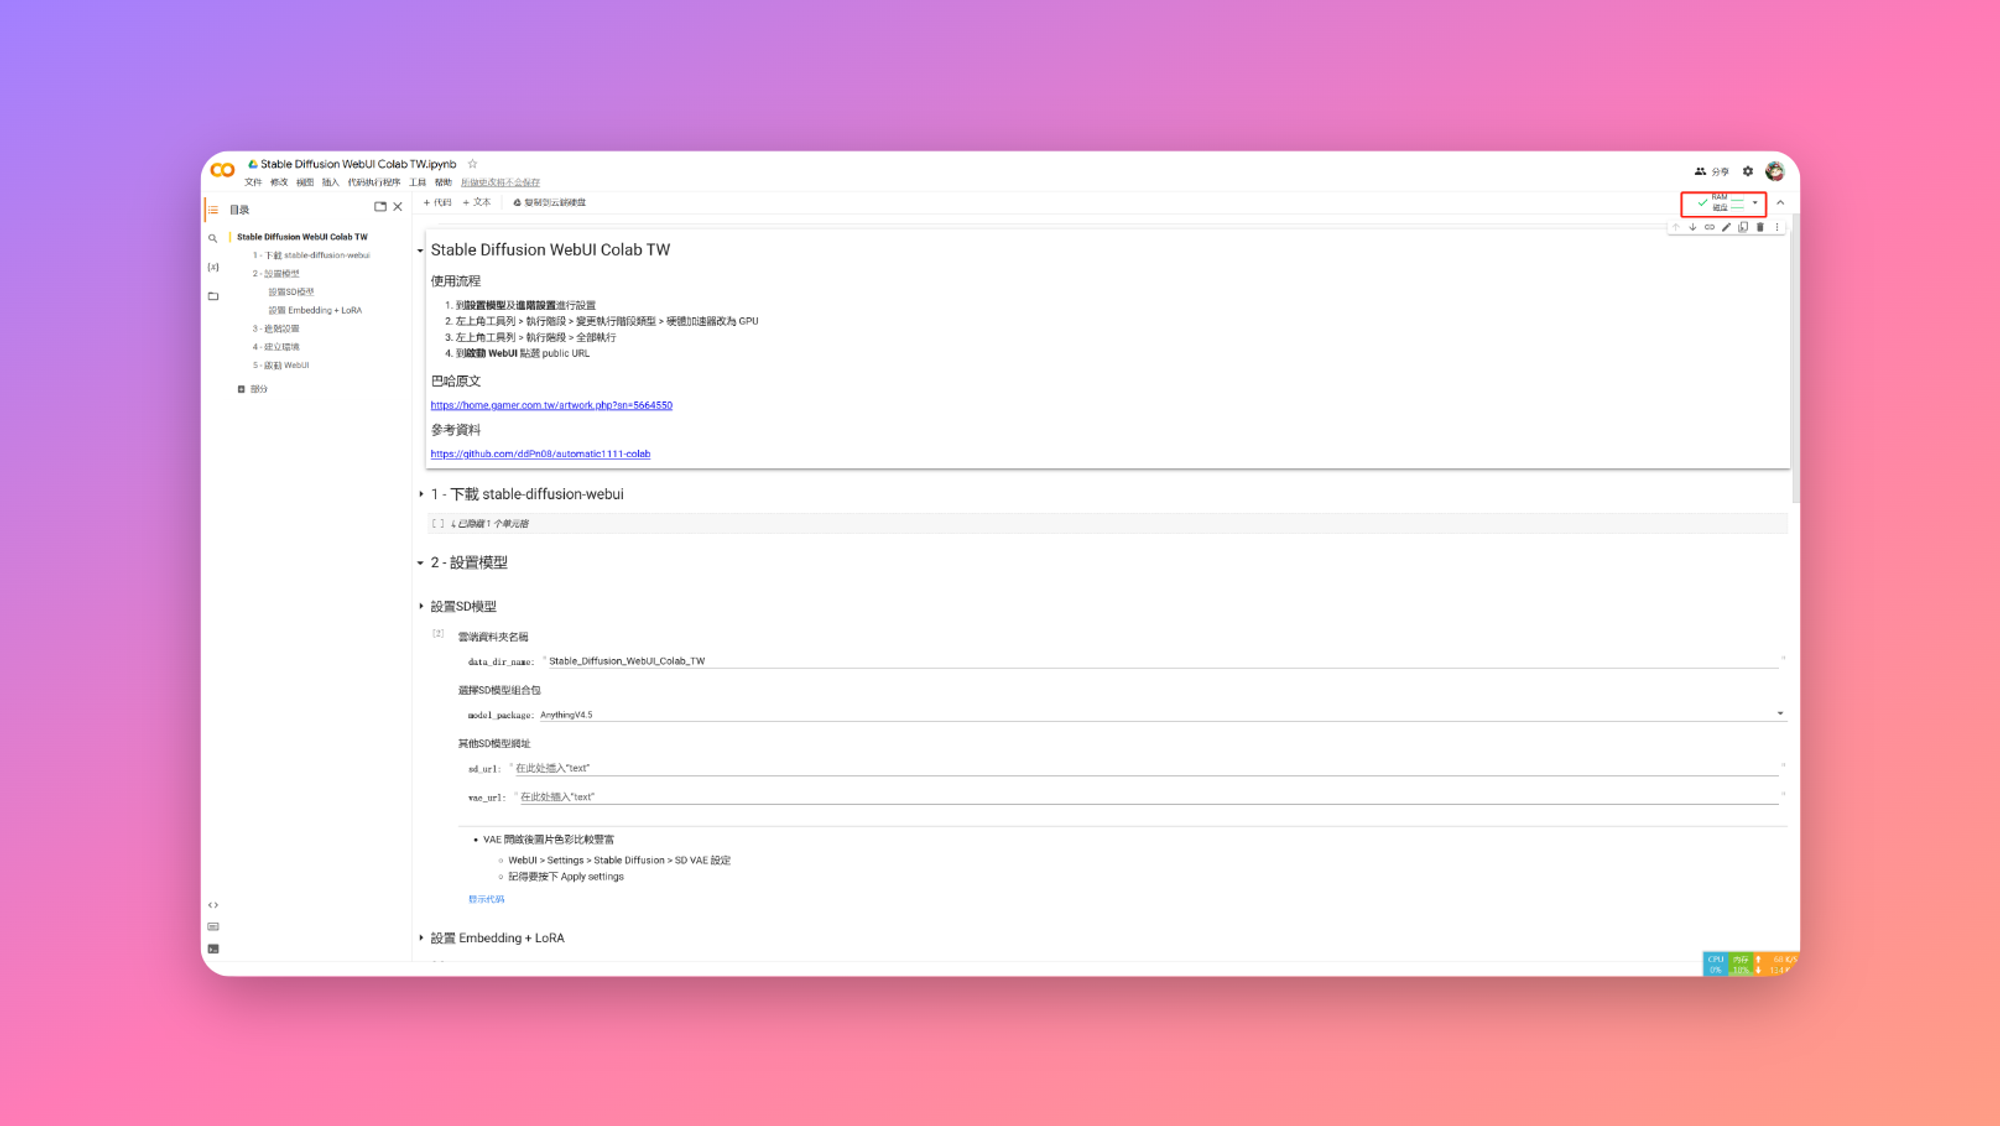The image size is (2000, 1126).
Task: Close the table of contents panel
Action: click(398, 207)
